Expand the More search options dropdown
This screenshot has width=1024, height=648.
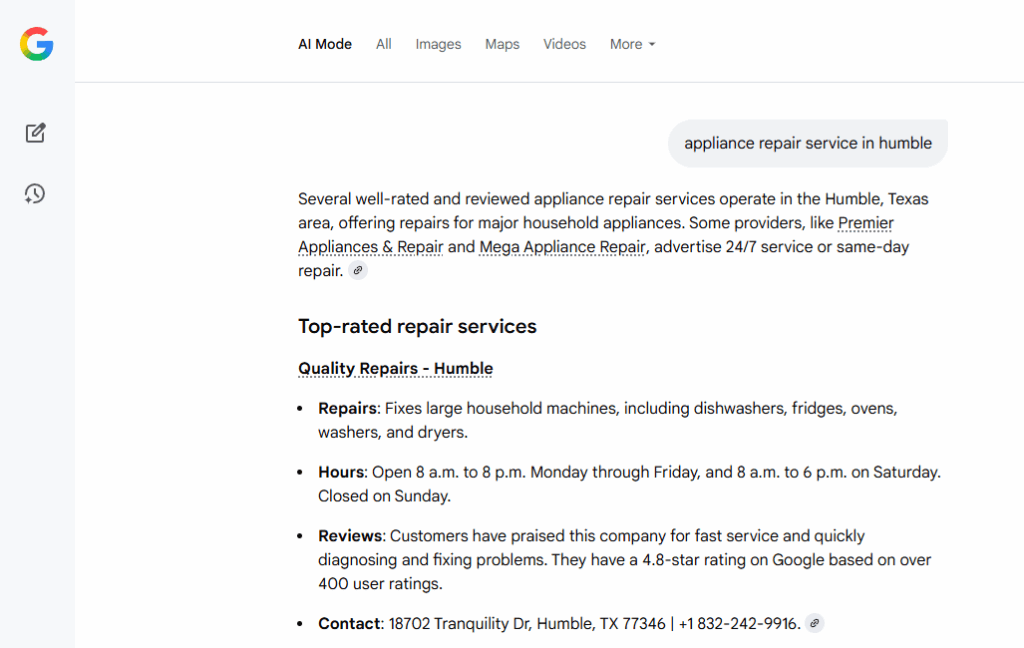click(x=632, y=44)
